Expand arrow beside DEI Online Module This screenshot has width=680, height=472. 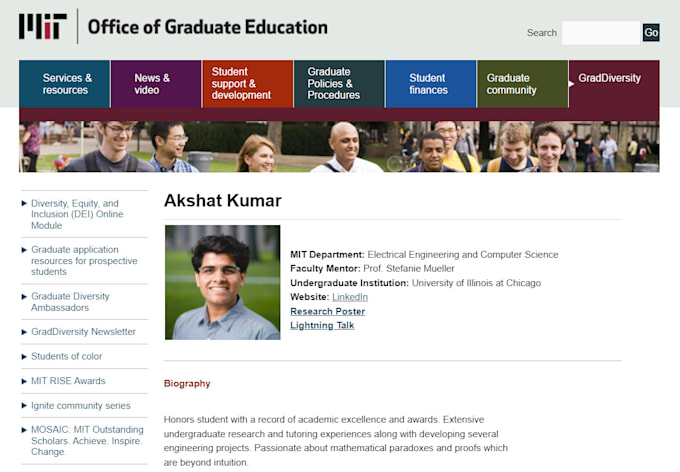24,203
